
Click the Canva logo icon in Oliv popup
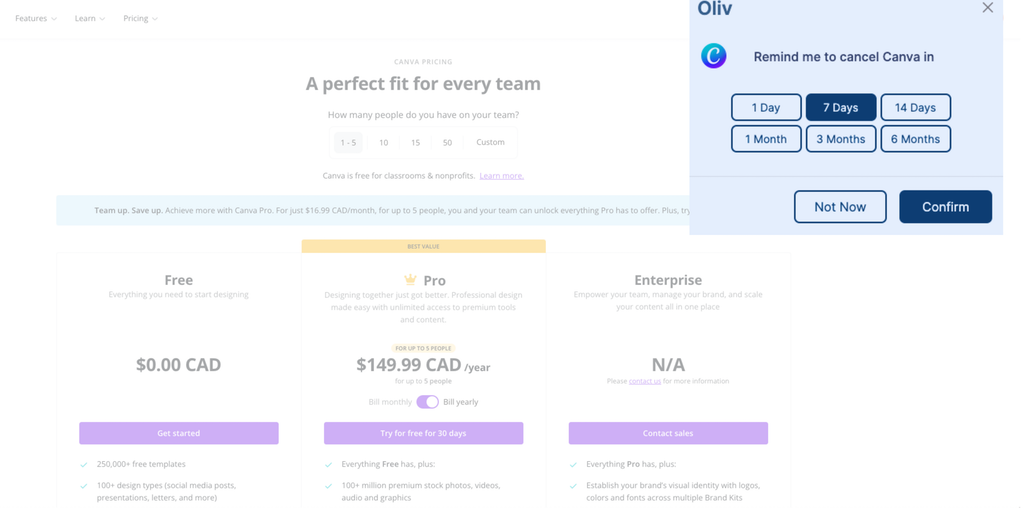(713, 56)
